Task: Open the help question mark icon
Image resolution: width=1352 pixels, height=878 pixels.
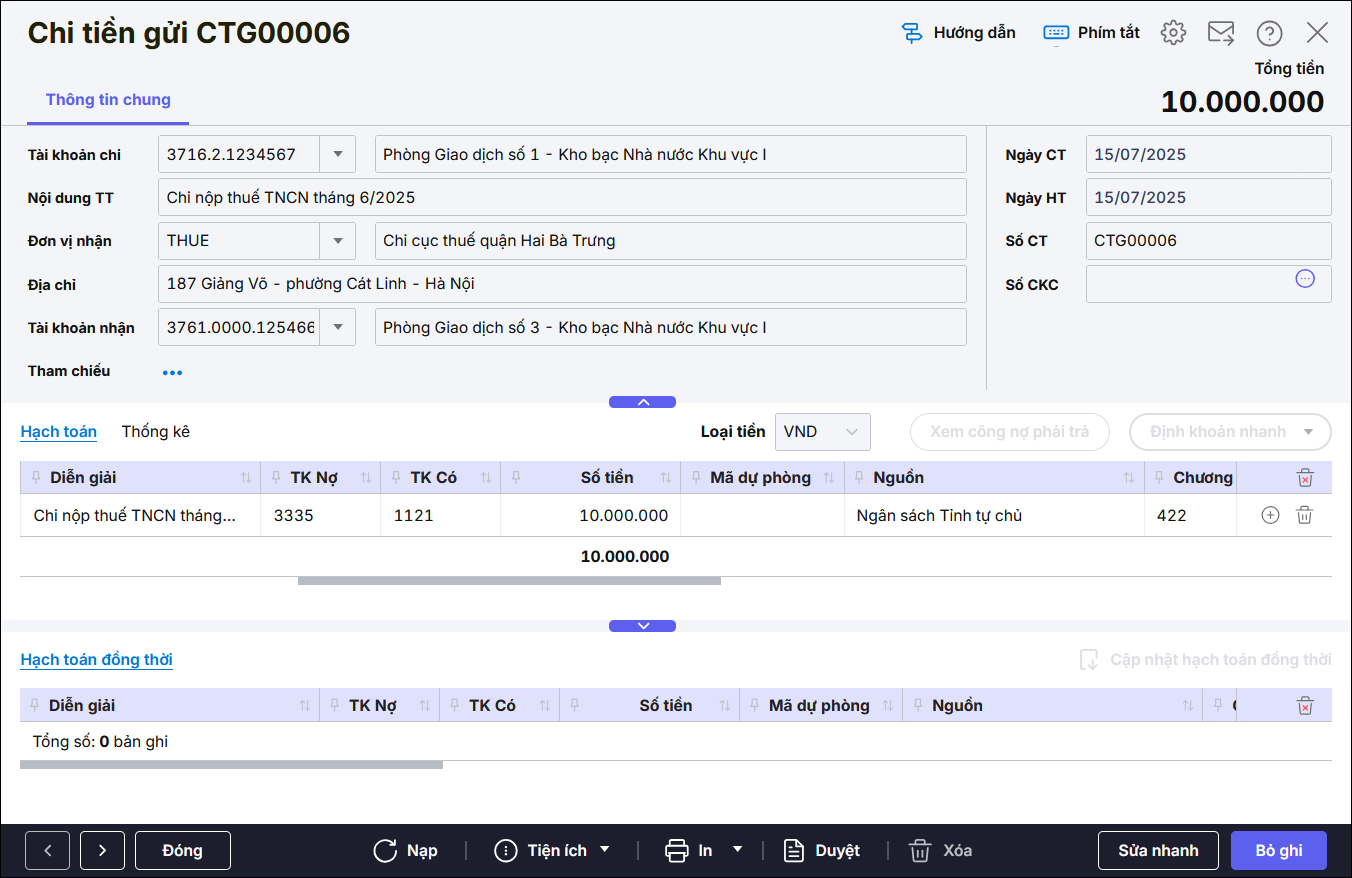Action: coord(1269,33)
